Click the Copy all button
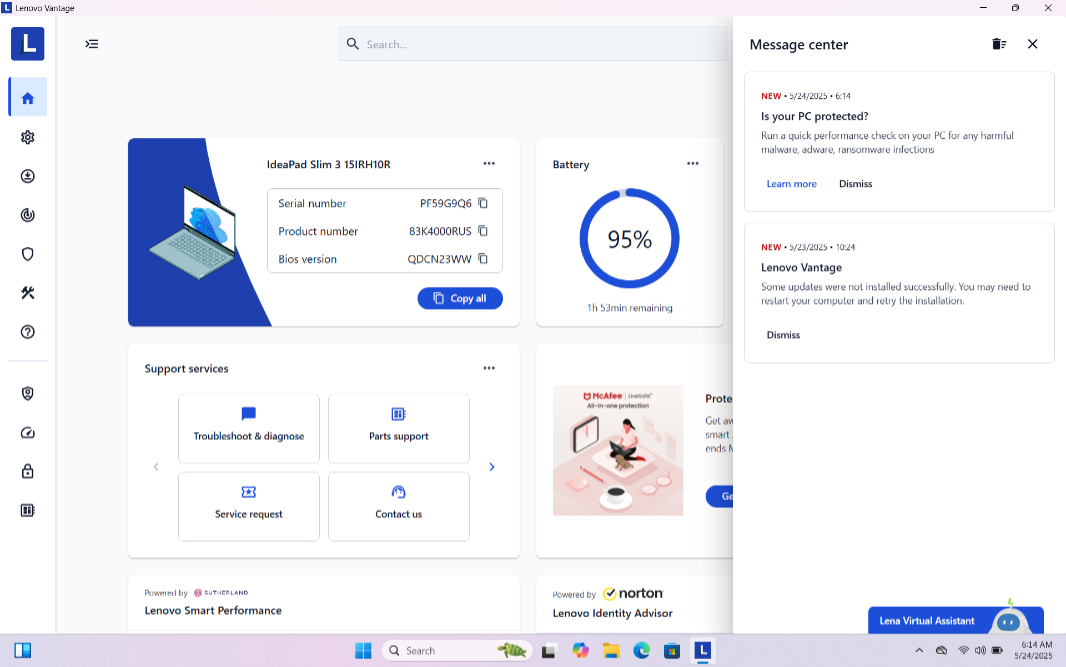The width and height of the screenshot is (1066, 667). click(460, 298)
